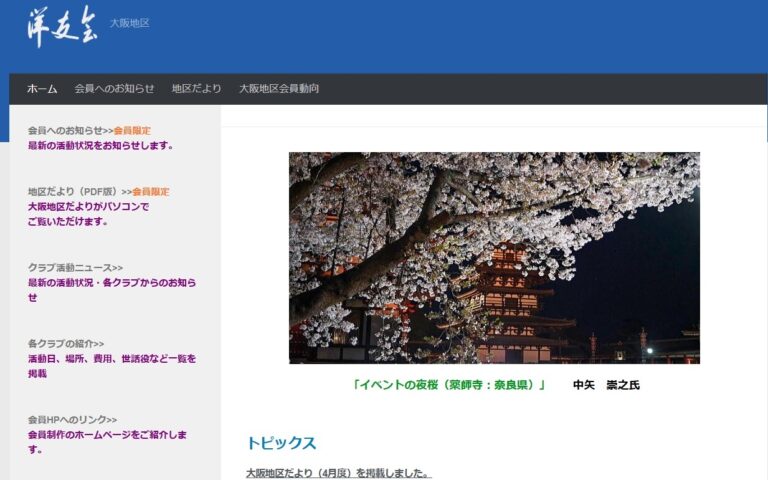Click the night cherry blossom pagoda photo
The image size is (768, 480).
point(494,257)
